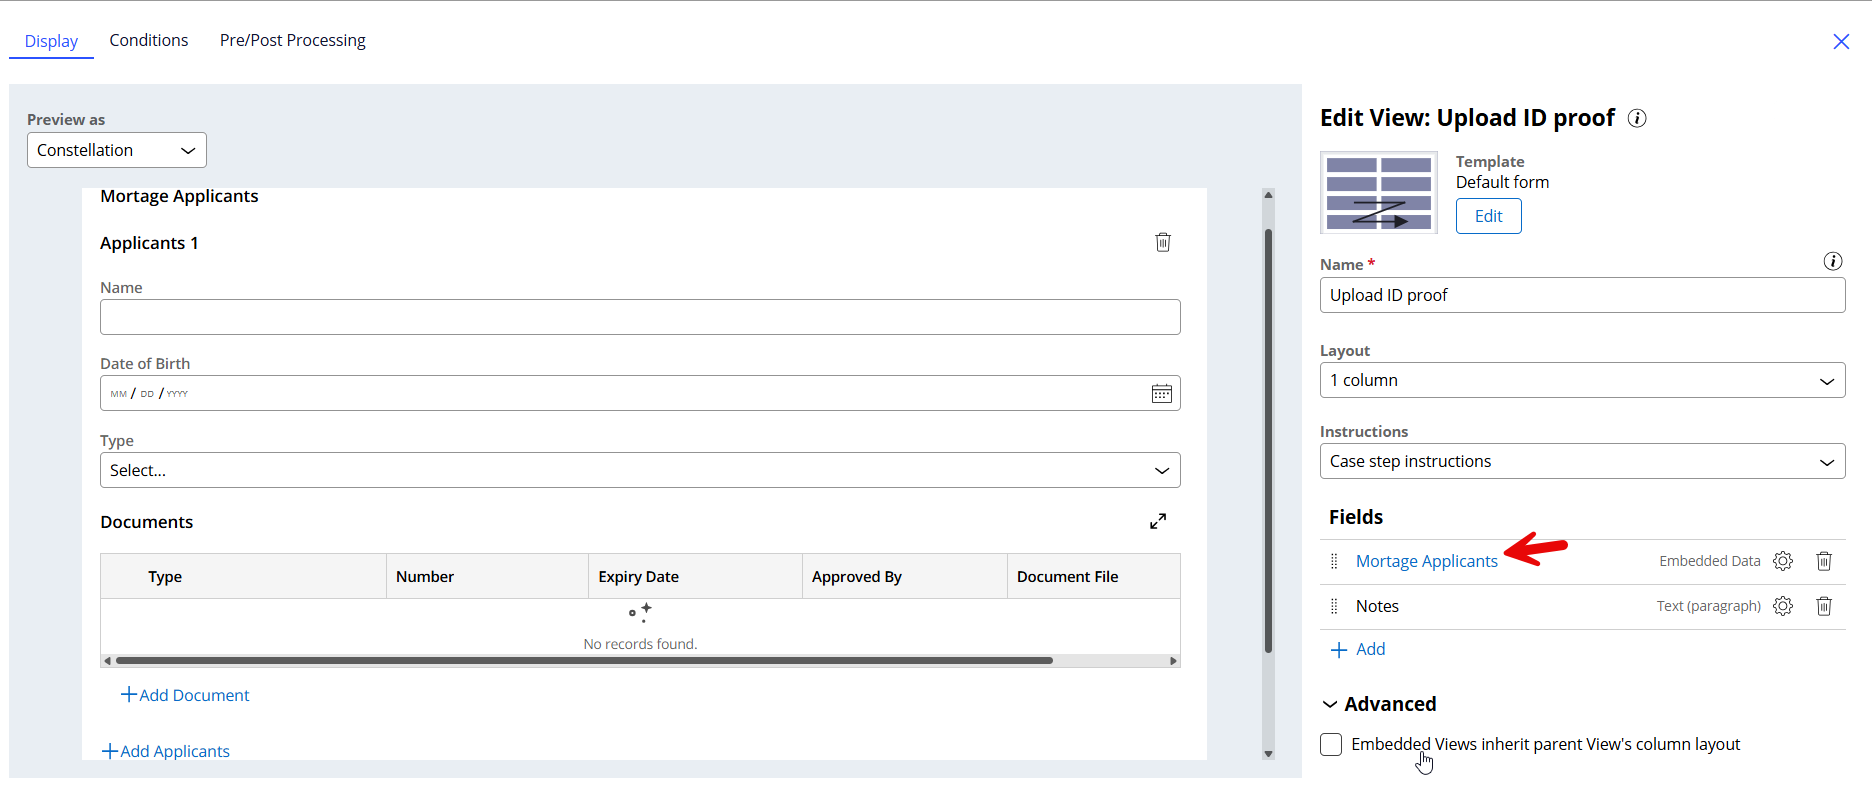This screenshot has height=794, width=1872.
Task: Delete the Notes field
Action: tap(1824, 606)
